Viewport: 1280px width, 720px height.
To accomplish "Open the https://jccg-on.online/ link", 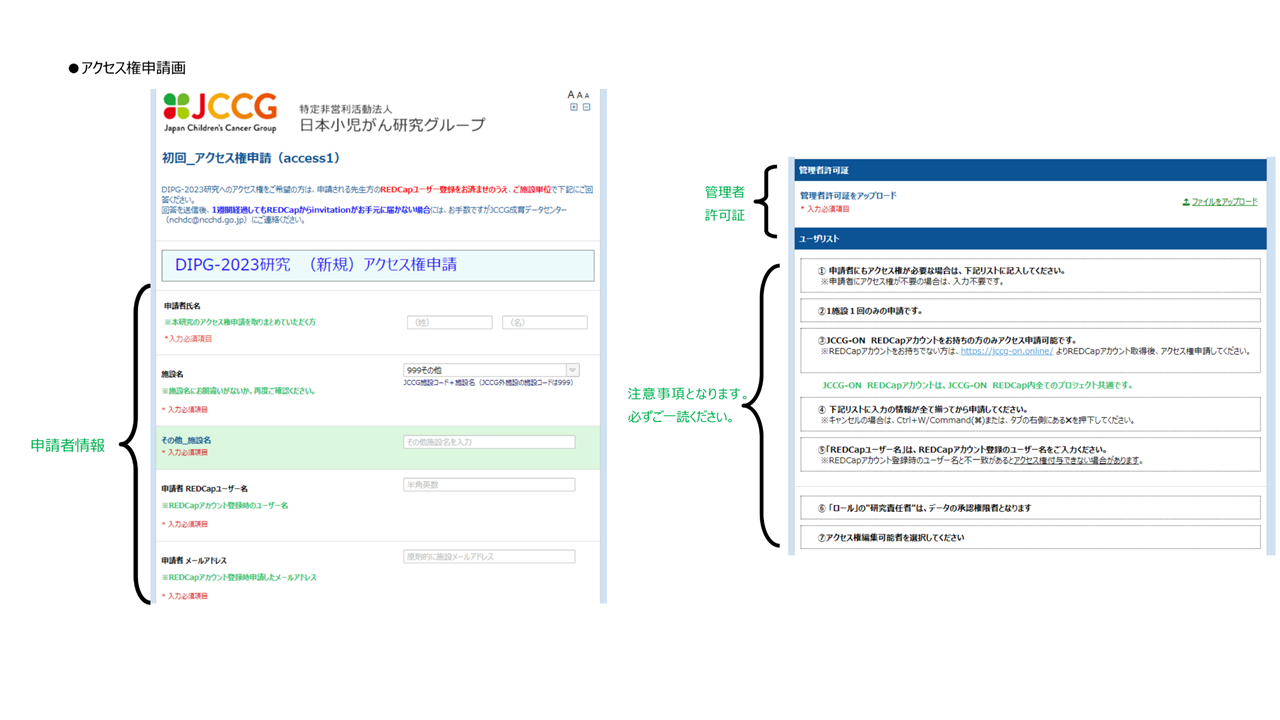I will pyautogui.click(x=1006, y=351).
